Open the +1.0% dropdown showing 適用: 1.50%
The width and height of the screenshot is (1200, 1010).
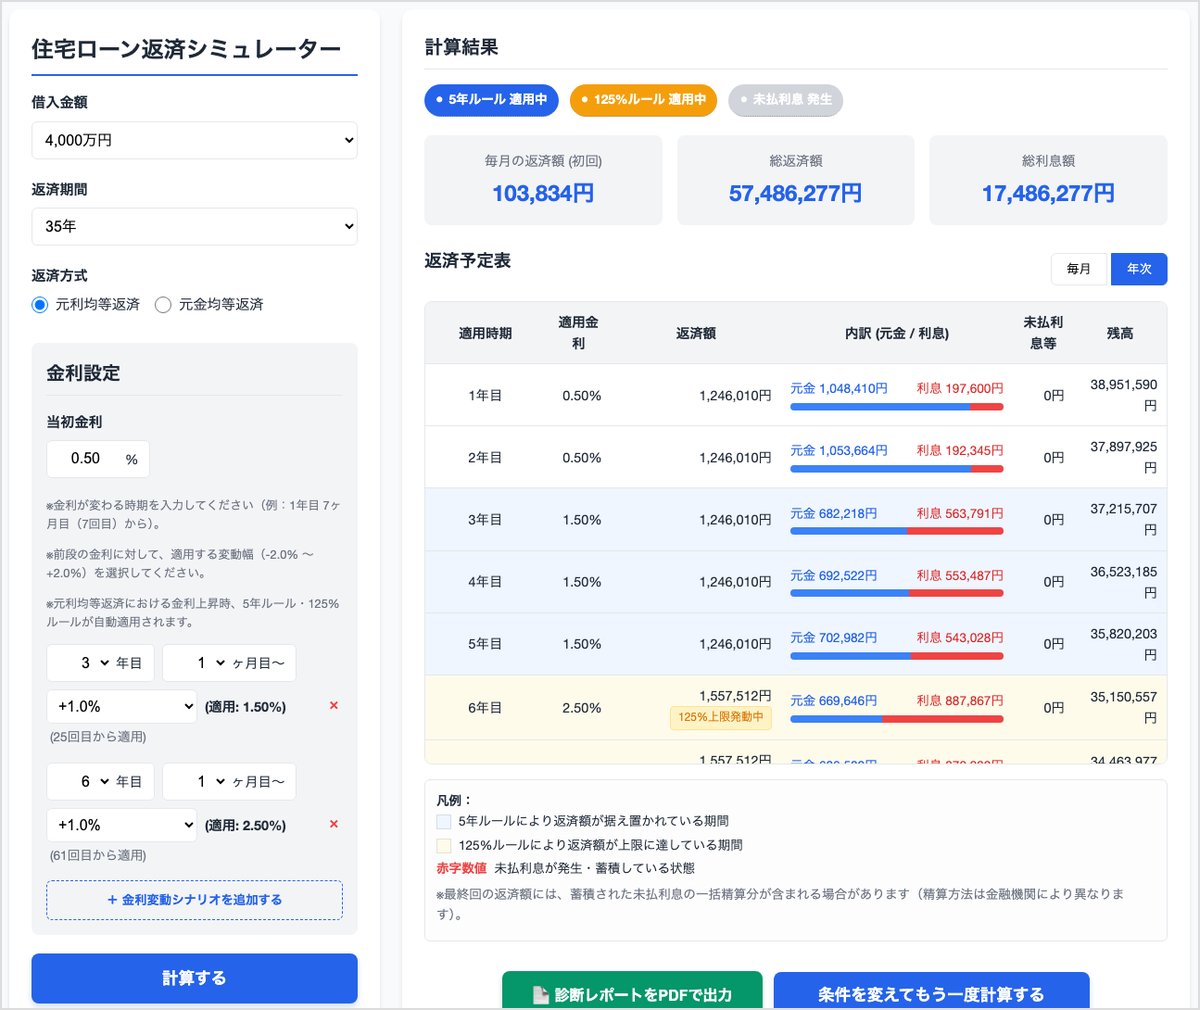coord(122,706)
